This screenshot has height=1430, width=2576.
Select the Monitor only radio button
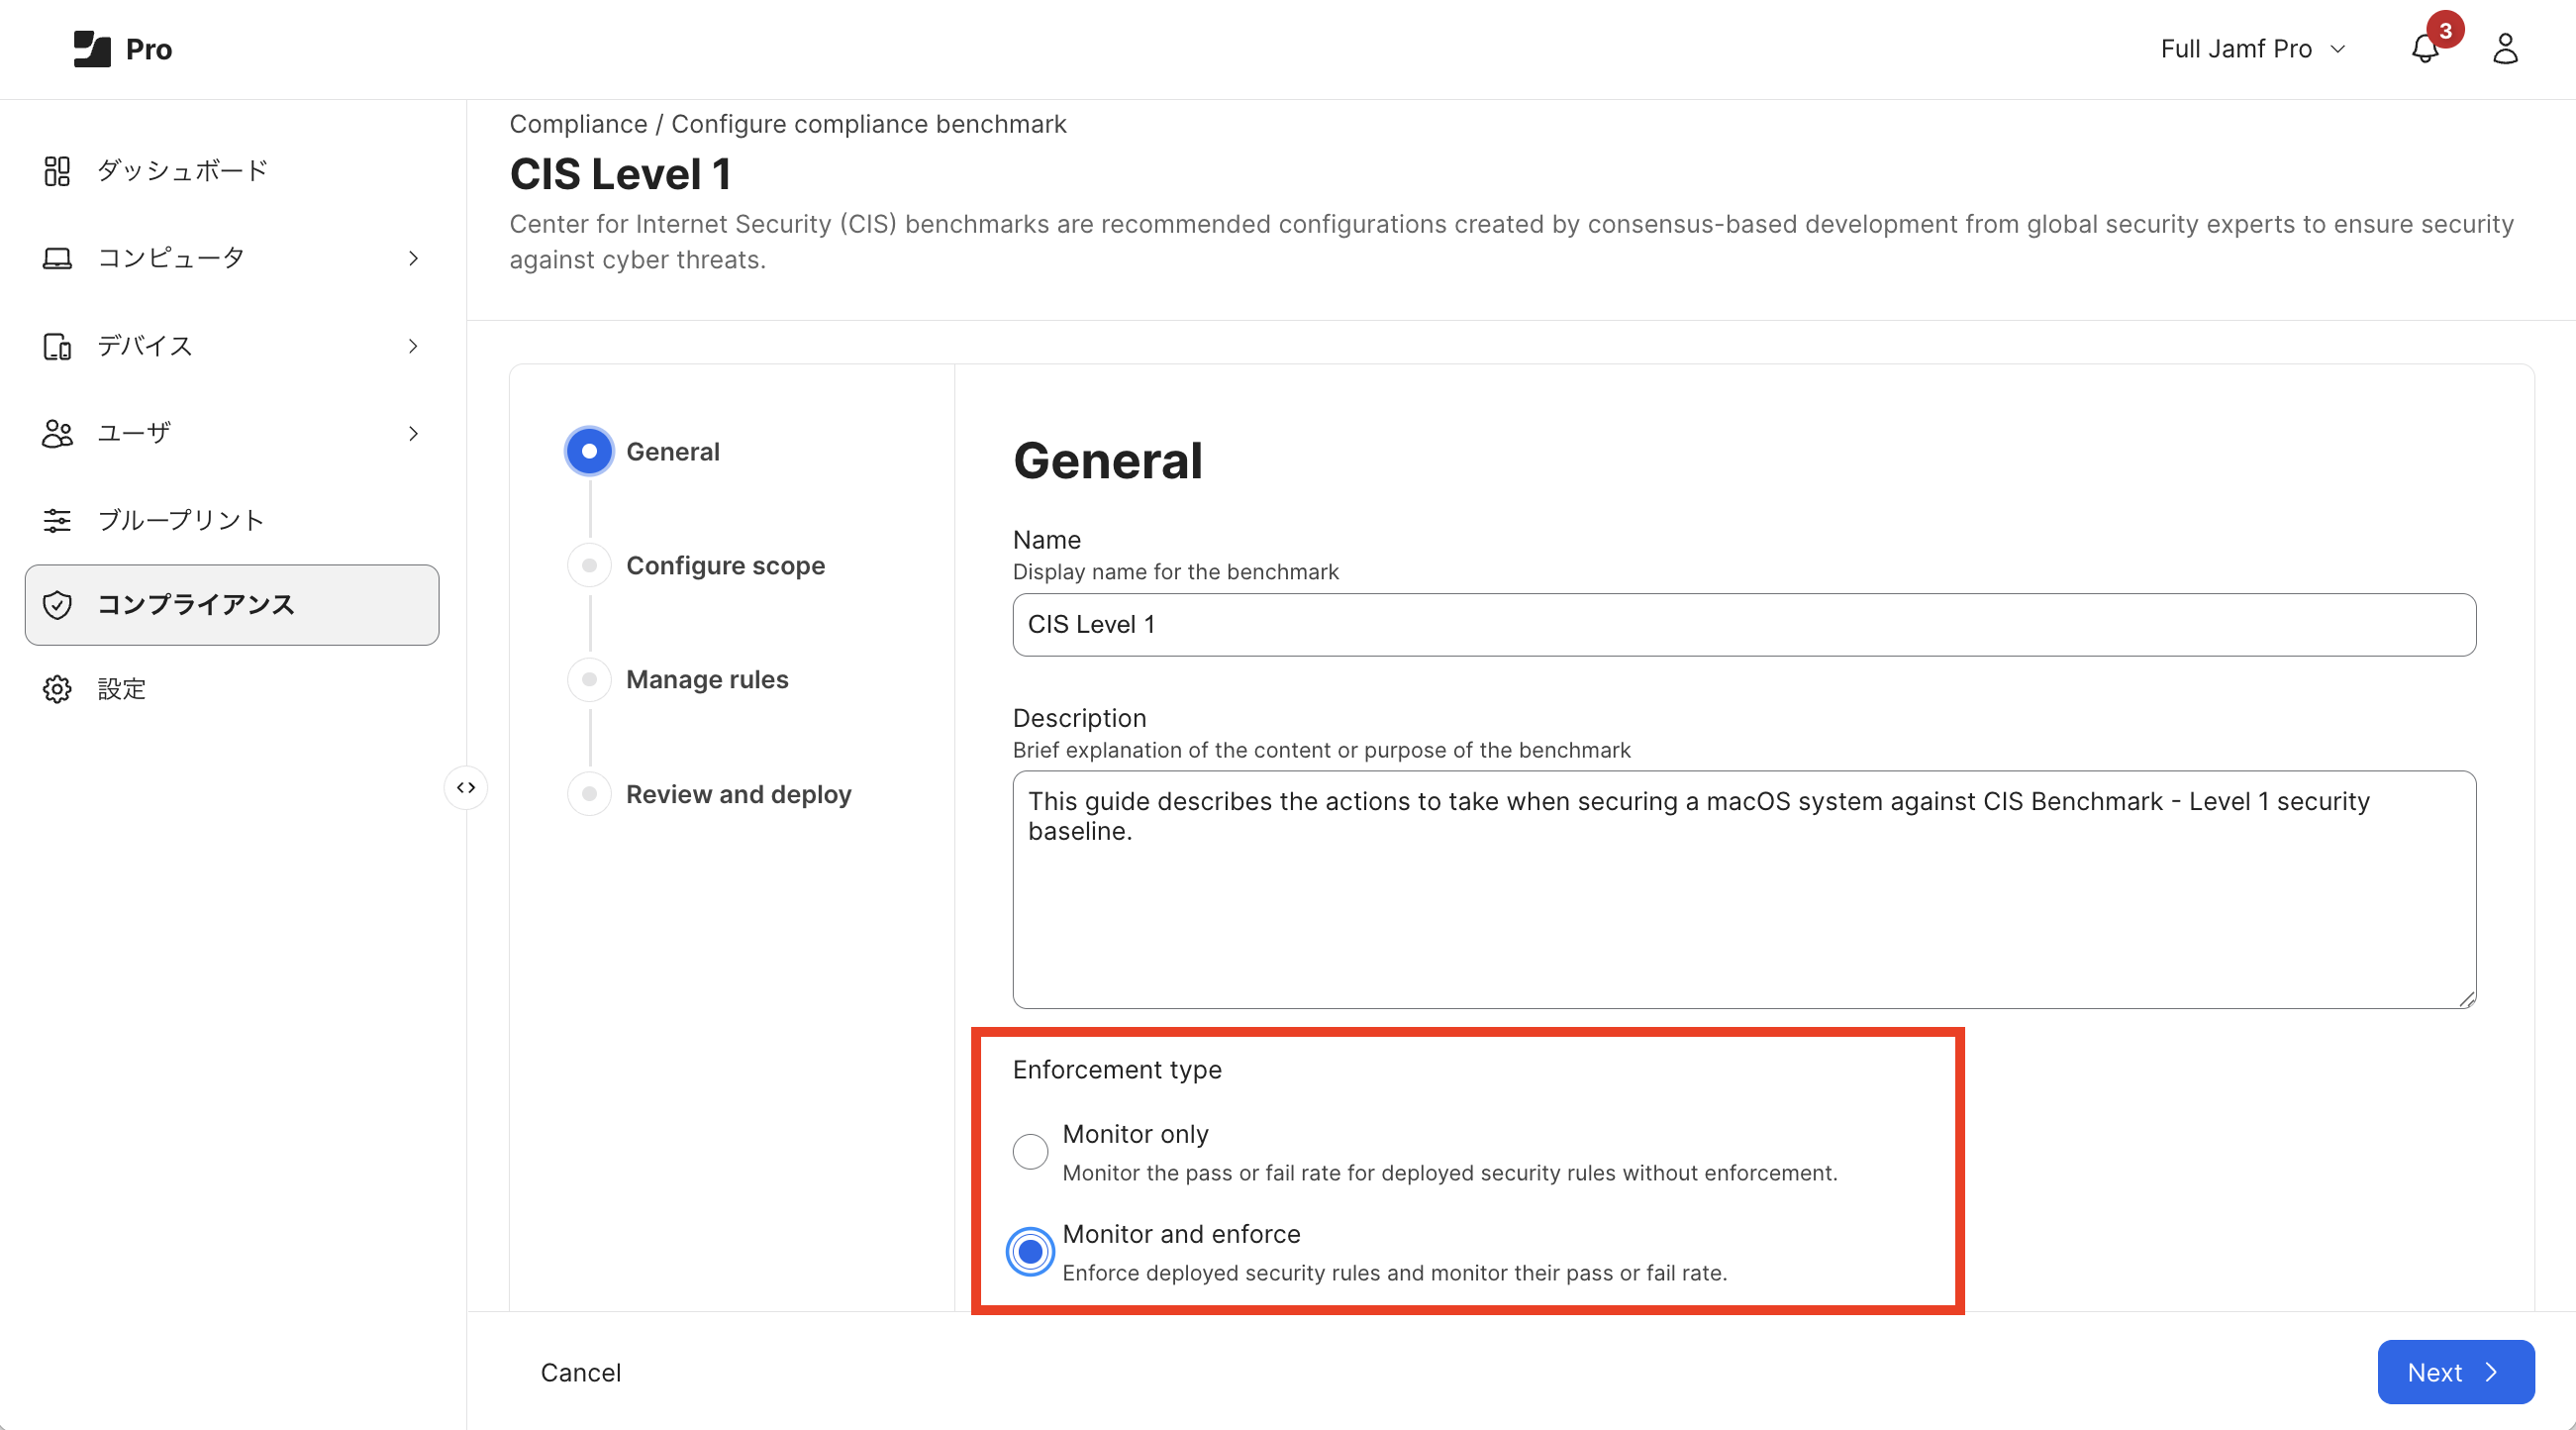click(1030, 1151)
